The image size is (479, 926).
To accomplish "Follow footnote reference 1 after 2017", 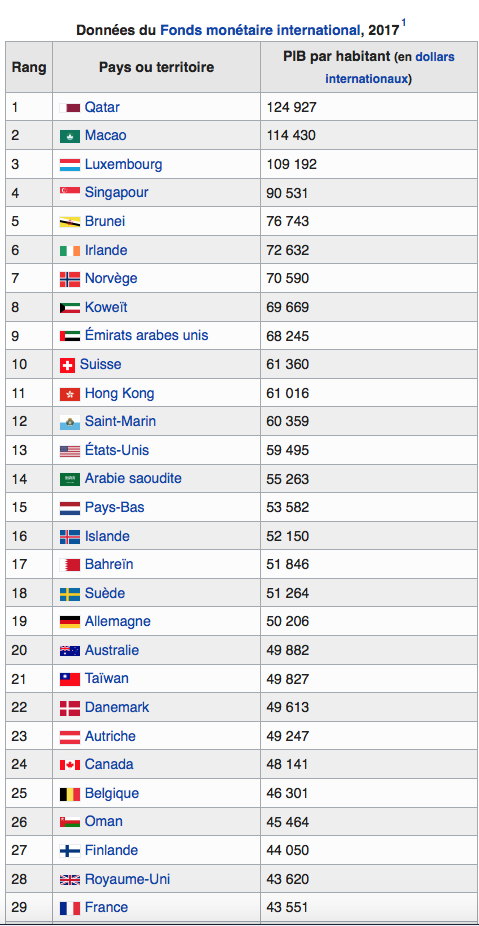I will [404, 23].
